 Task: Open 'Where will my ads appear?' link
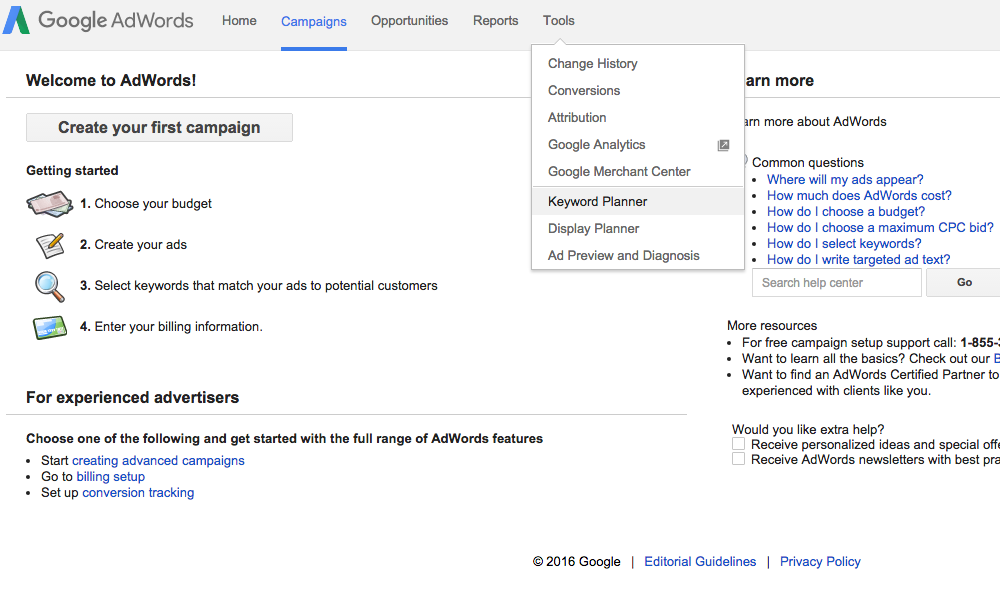coord(845,180)
